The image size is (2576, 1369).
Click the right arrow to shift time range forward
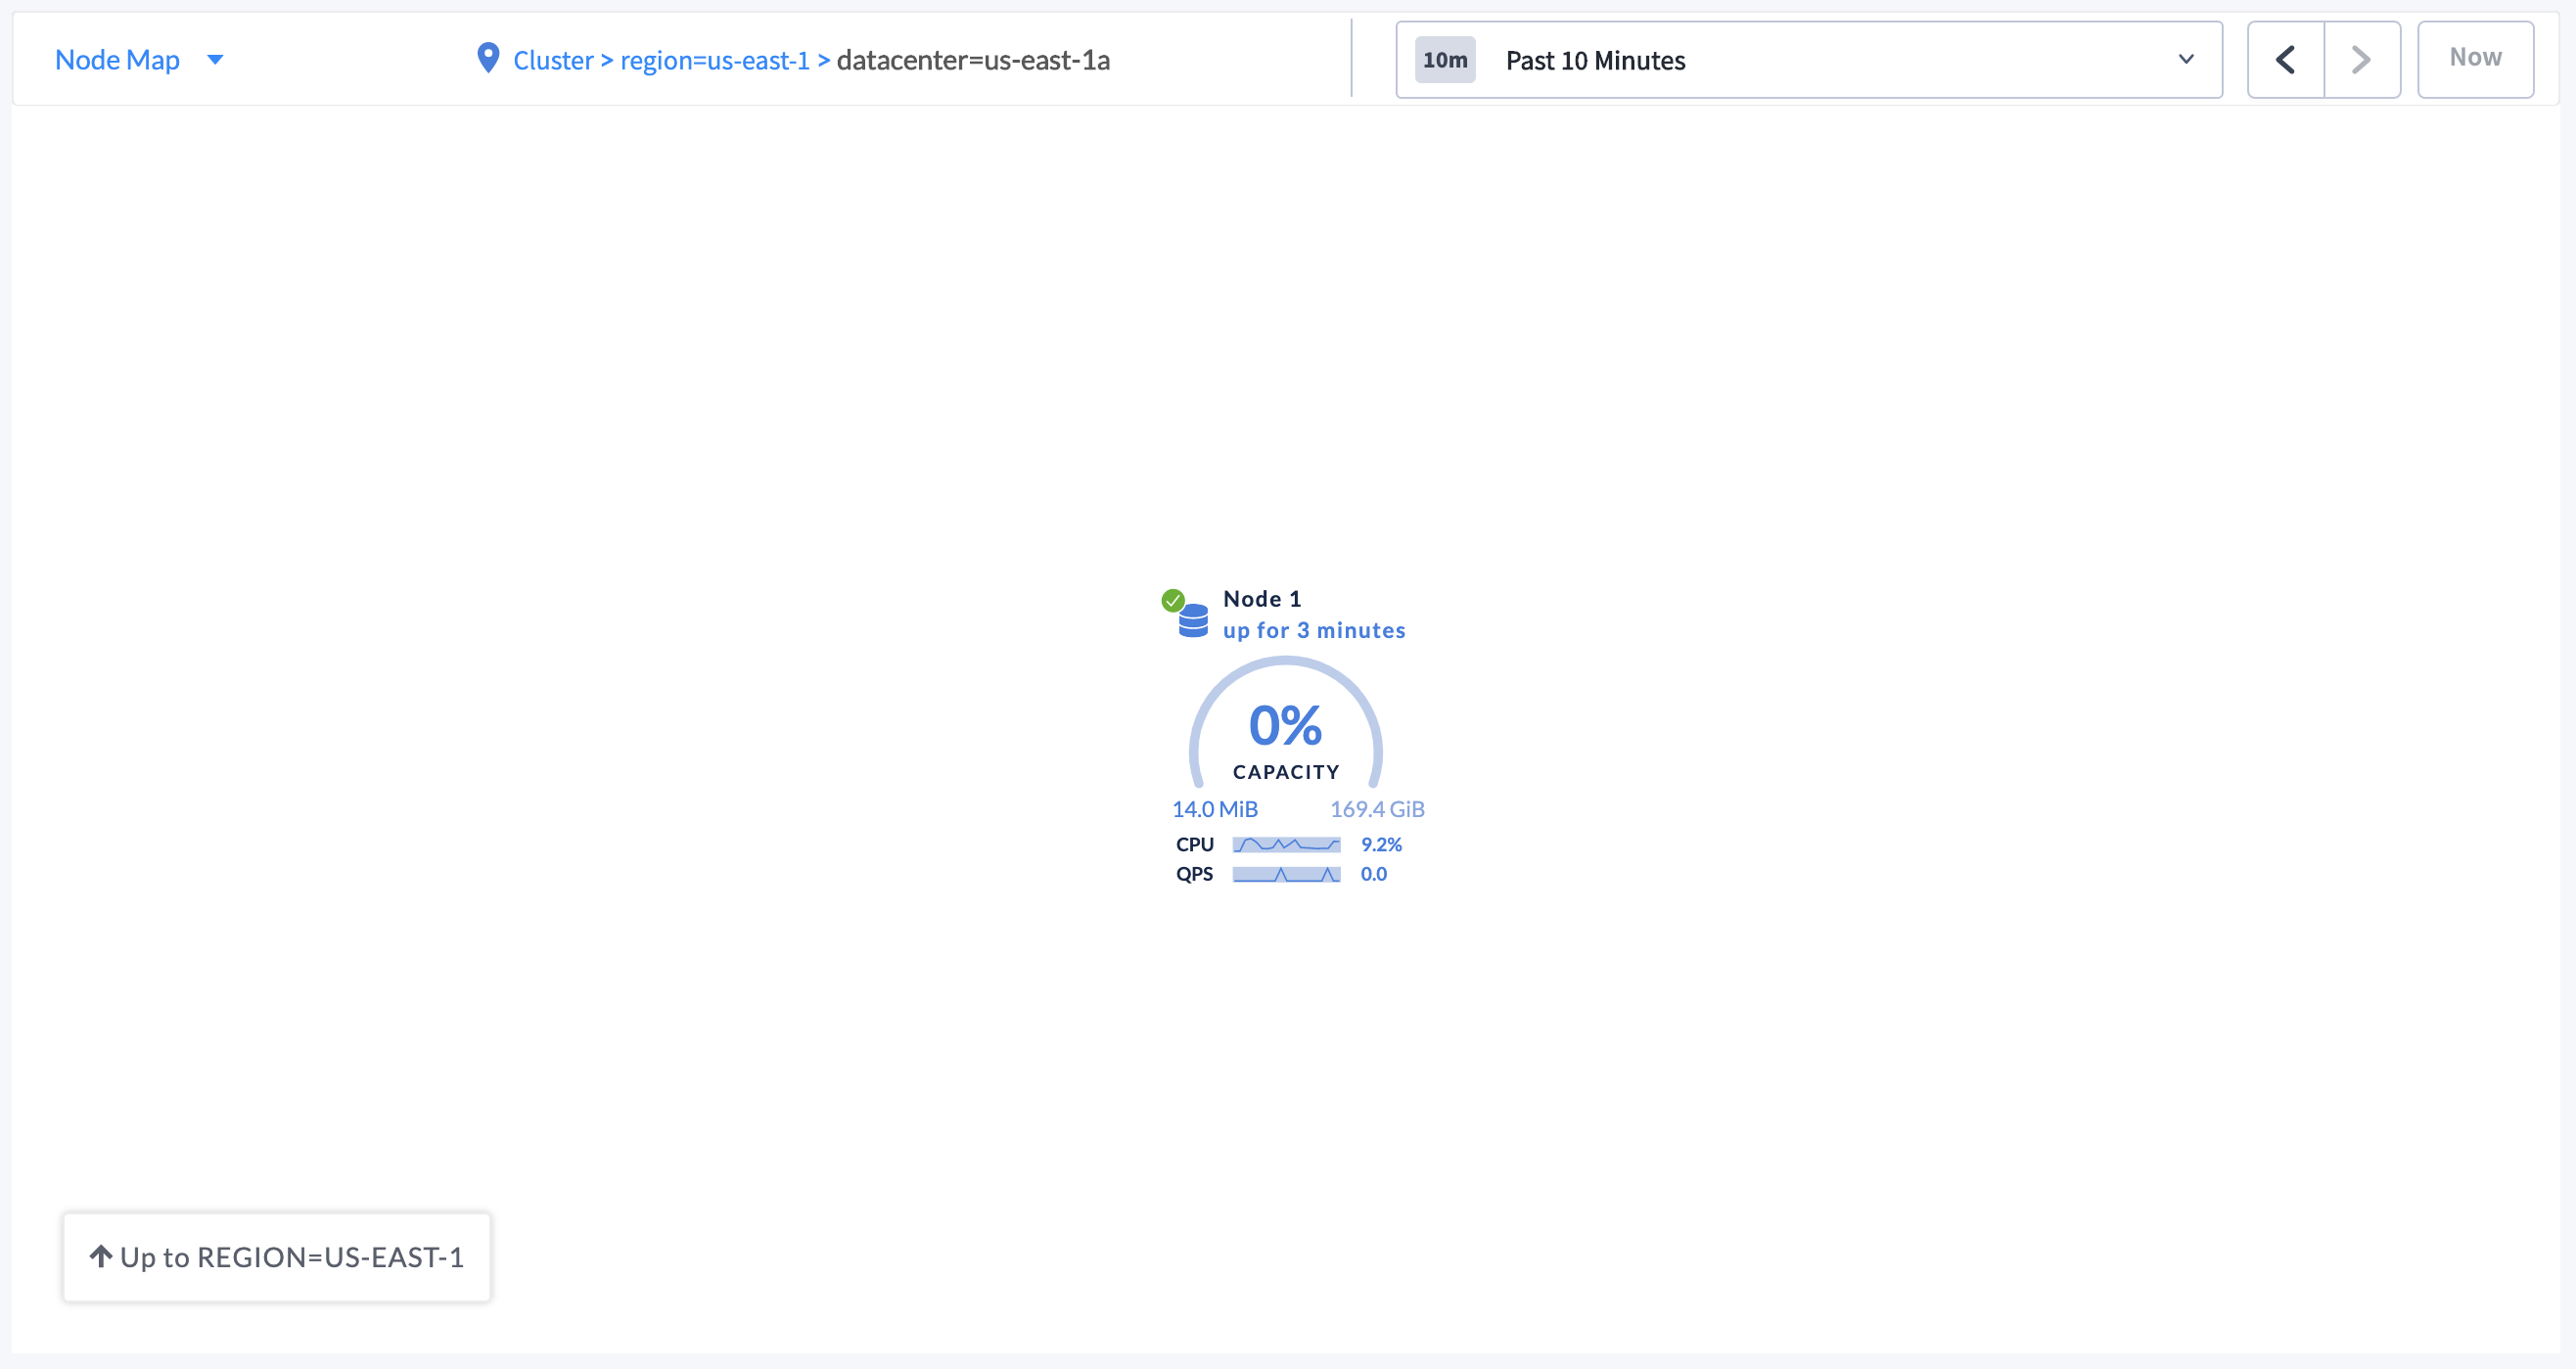click(x=2360, y=59)
